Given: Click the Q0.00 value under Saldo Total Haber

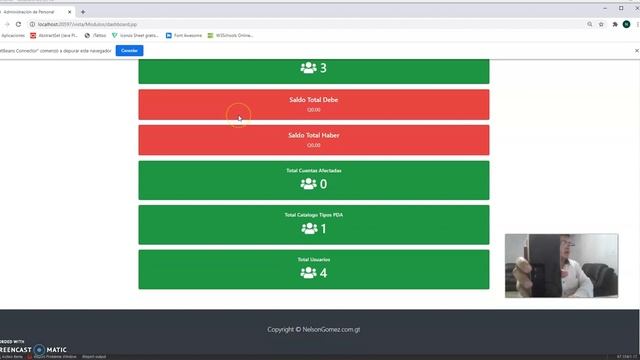Looking at the screenshot, I should tap(314, 145).
